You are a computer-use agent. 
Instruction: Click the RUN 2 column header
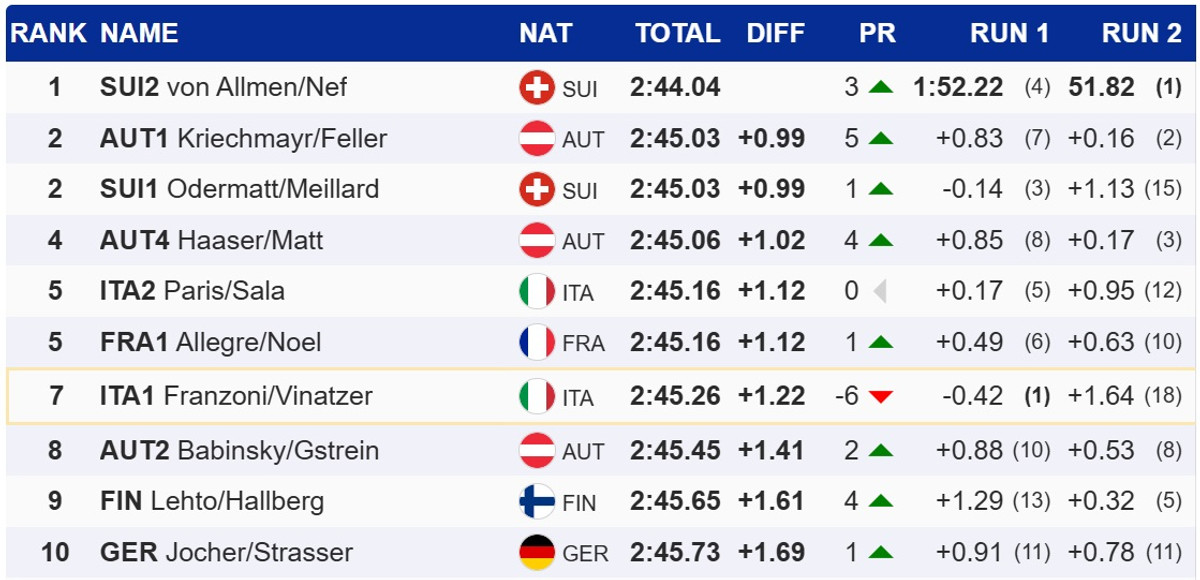click(1141, 33)
